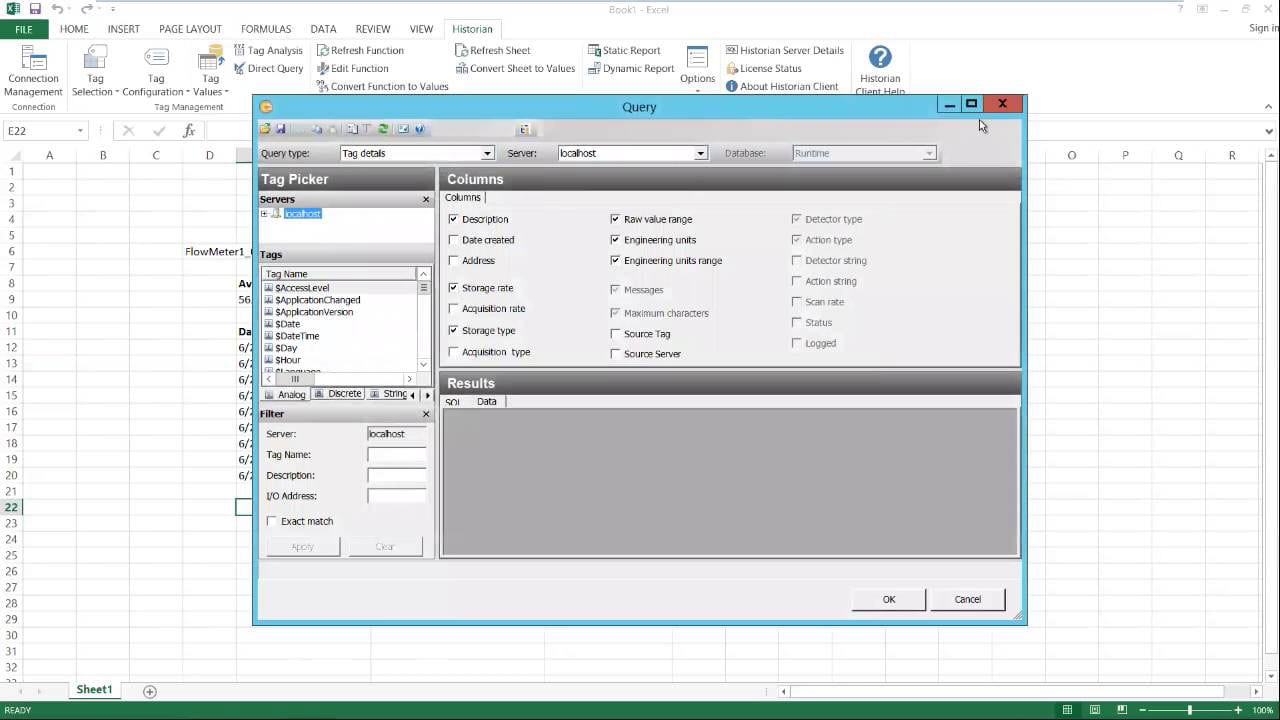Screen dimensions: 1280x720
Task: Add a new sheet with the plus button
Action: 150,691
